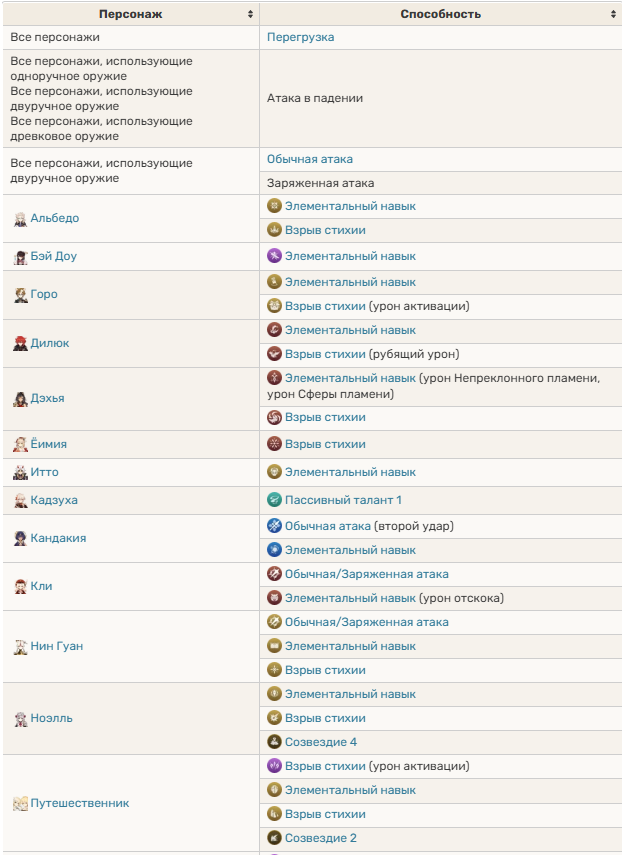Viewport: 622px width, 855px height.
Task: Open Кандакия's Обычная атака link
Action: pos(328,526)
